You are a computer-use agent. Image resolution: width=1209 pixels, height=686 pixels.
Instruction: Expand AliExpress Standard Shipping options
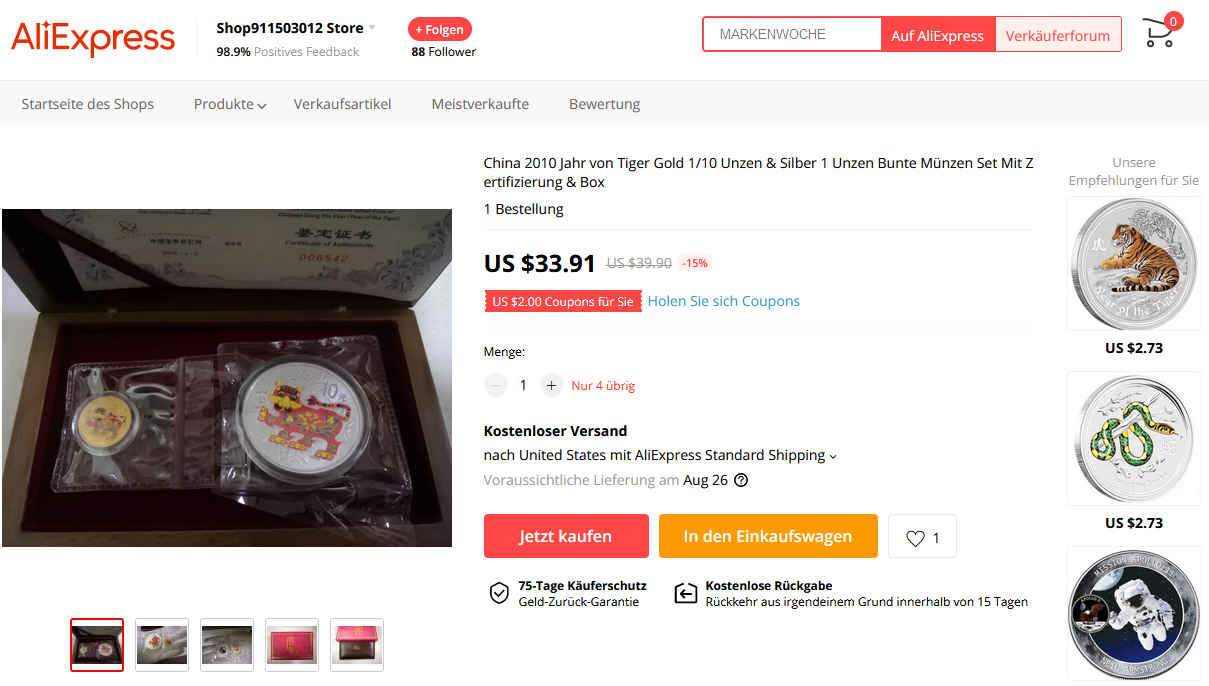click(832, 456)
